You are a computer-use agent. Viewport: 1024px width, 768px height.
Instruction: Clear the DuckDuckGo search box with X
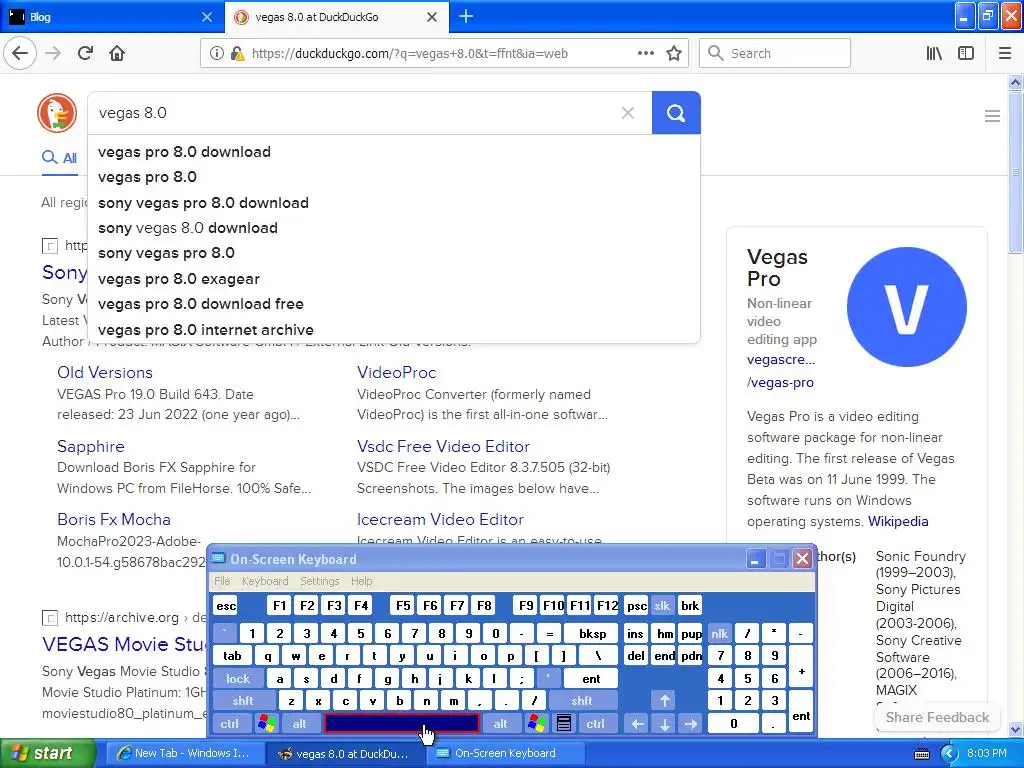click(x=628, y=113)
